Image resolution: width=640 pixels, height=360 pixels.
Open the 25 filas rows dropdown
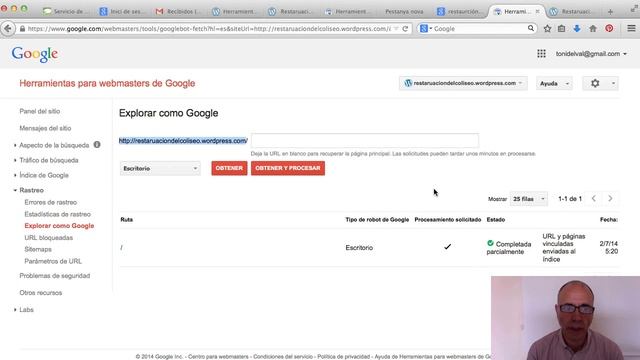click(x=529, y=199)
